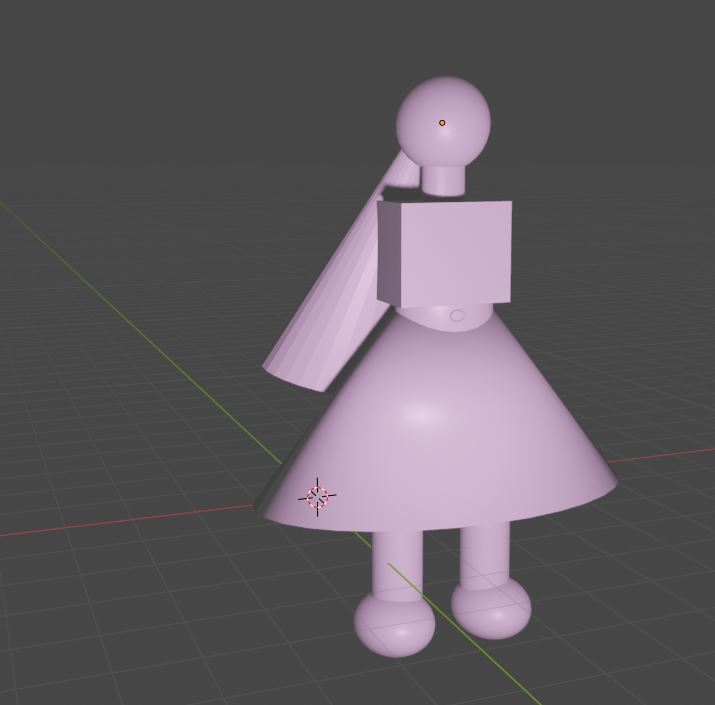Viewport: 715px width, 705px height.
Task: Click the small circle on the waist
Action: point(457,315)
